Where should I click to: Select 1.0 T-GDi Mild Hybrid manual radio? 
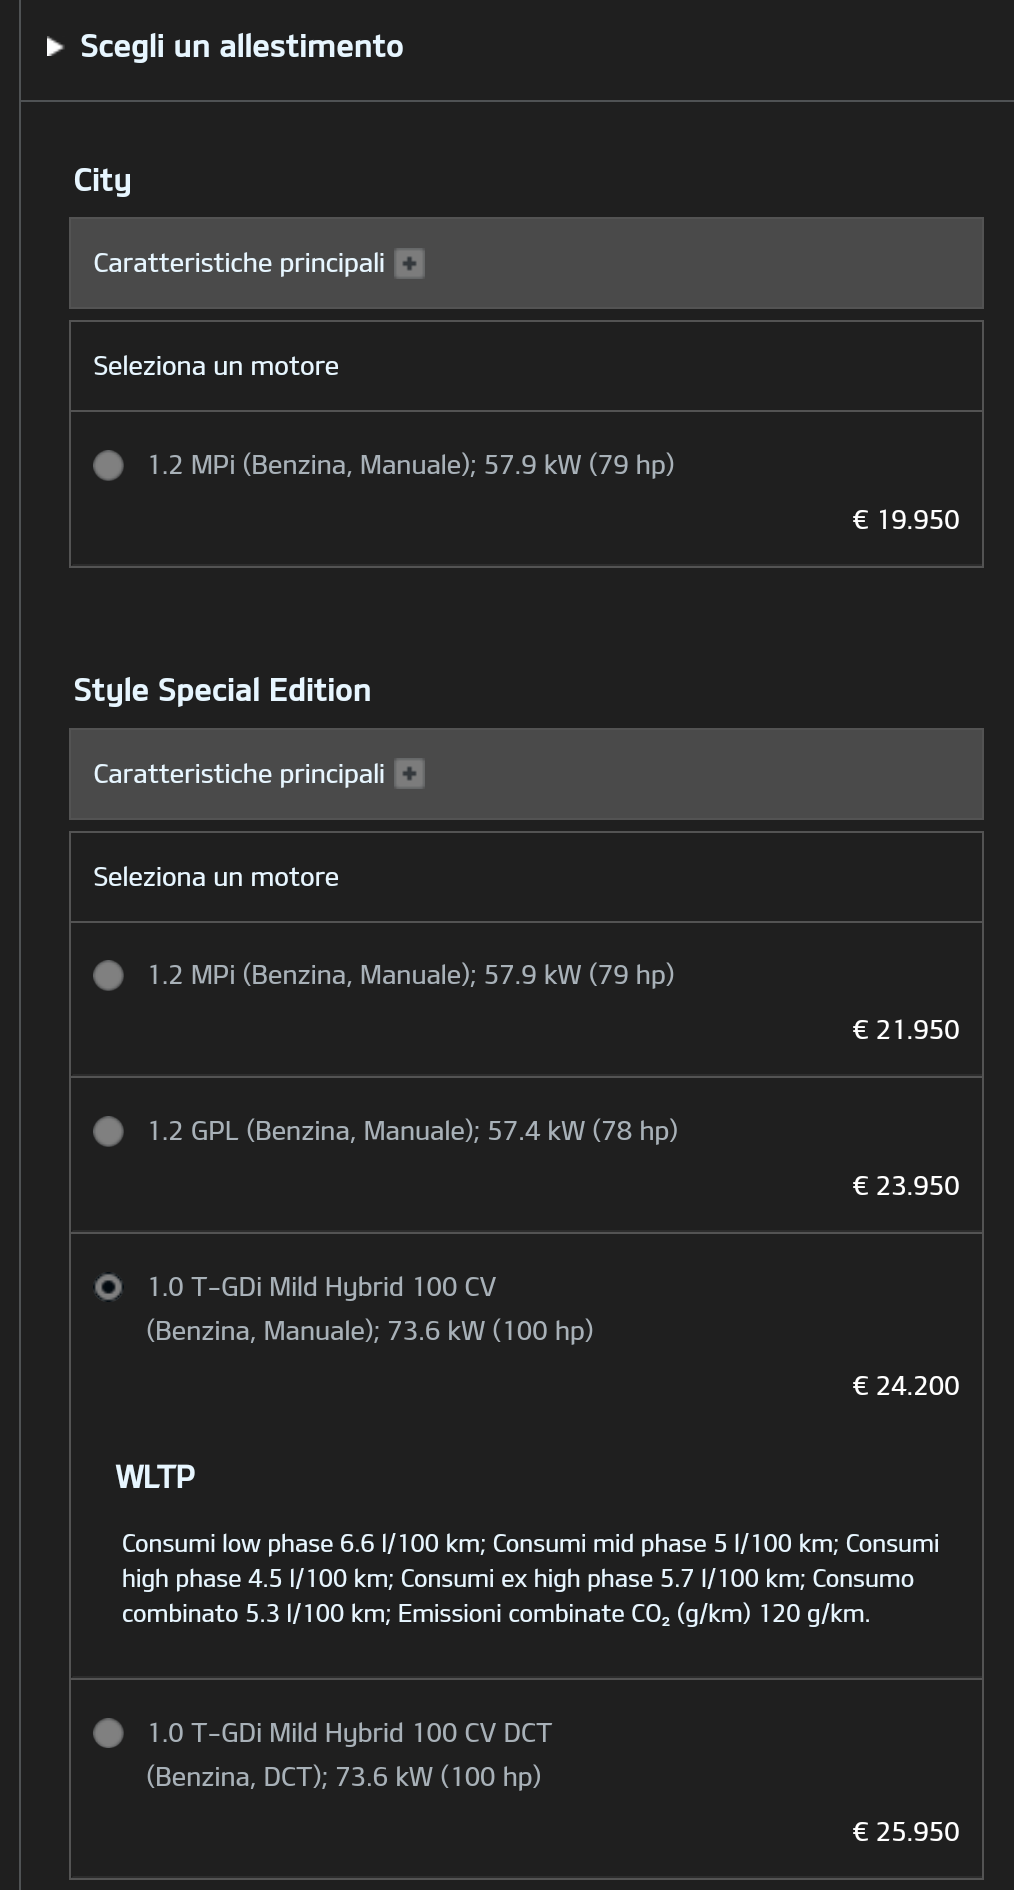(x=108, y=1287)
